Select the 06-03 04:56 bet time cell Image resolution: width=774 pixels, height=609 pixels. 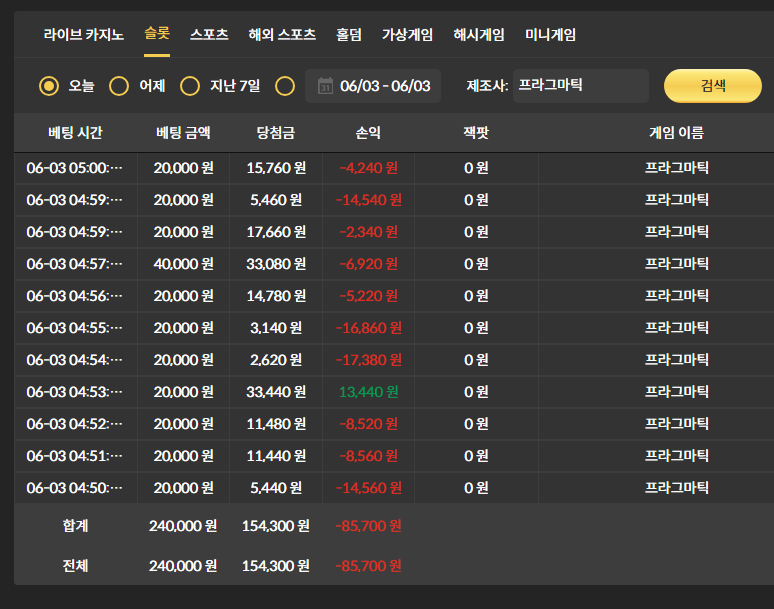(75, 296)
